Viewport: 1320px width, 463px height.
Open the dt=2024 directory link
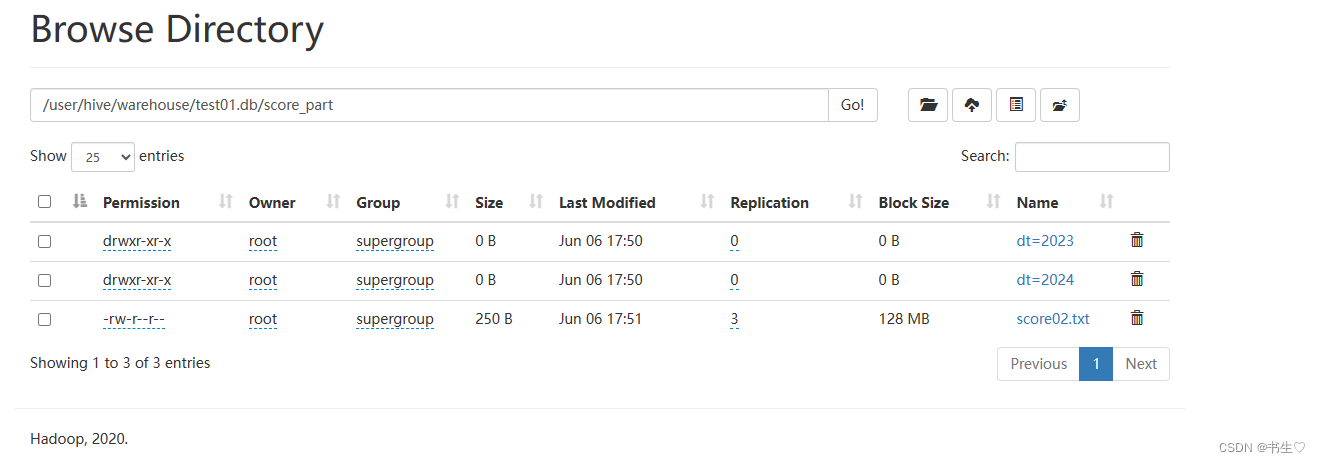tap(1045, 280)
